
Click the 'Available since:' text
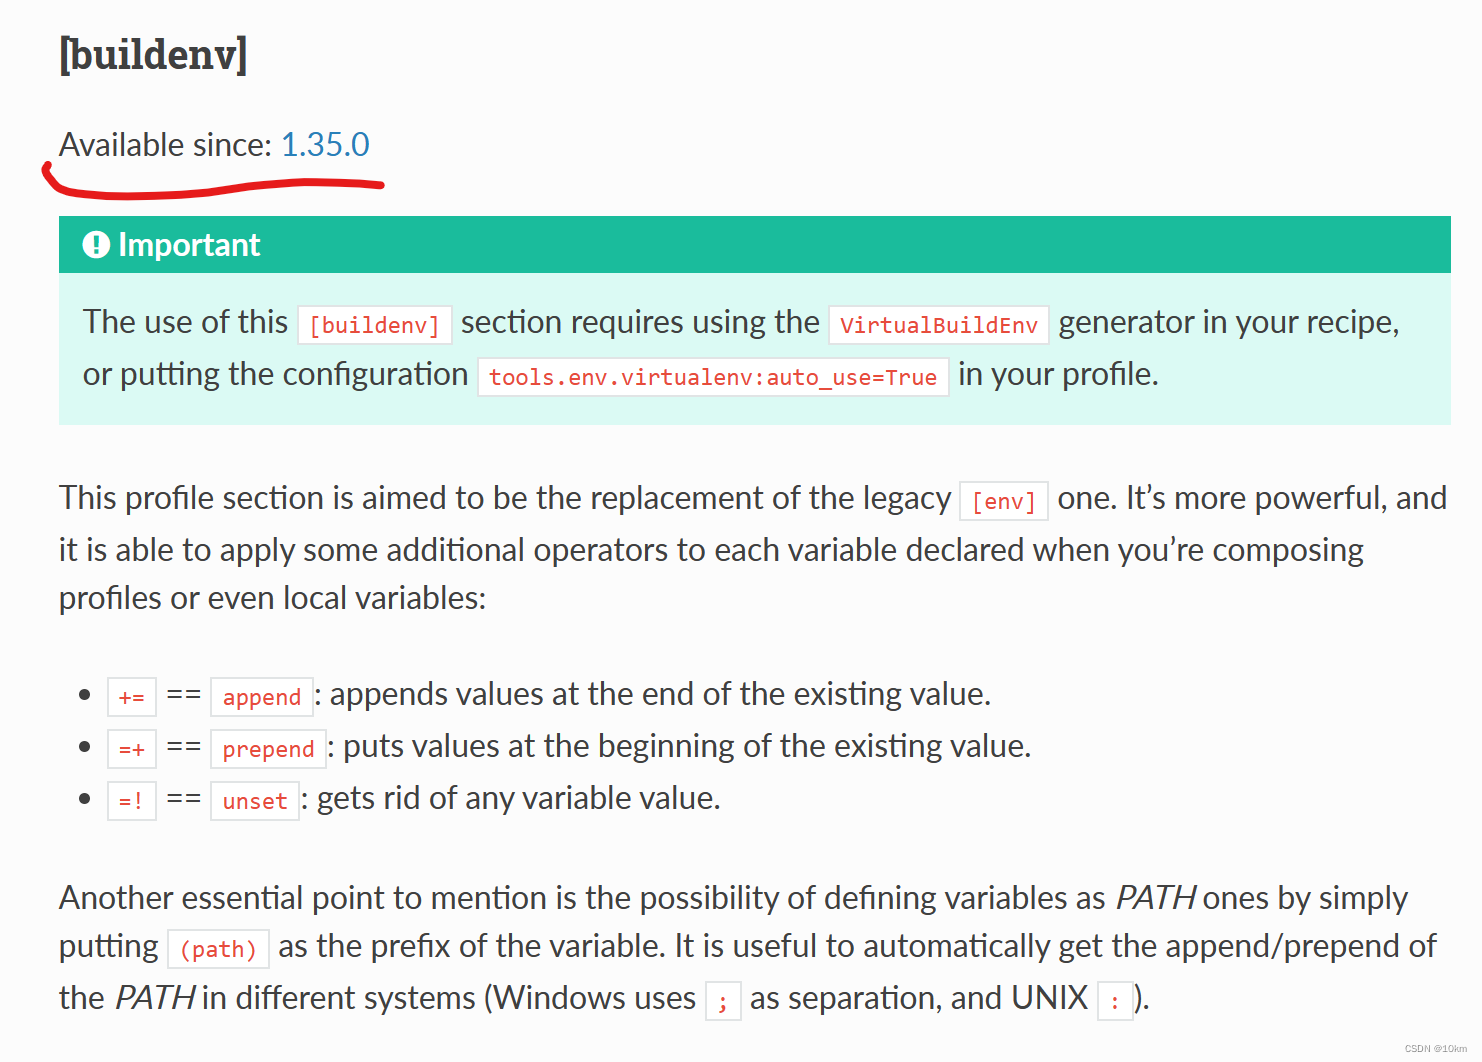click(x=165, y=145)
